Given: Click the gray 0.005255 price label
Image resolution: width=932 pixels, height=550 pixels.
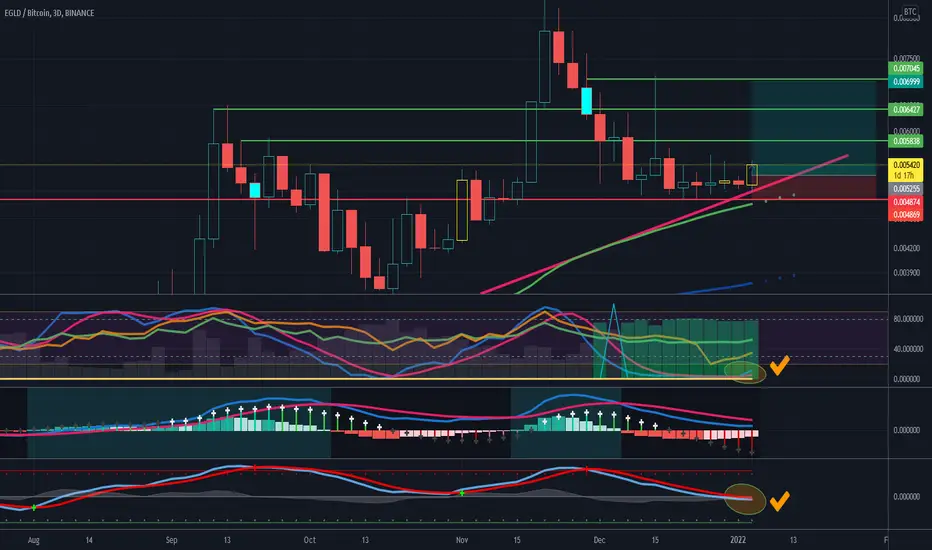Looking at the screenshot, I should (906, 189).
